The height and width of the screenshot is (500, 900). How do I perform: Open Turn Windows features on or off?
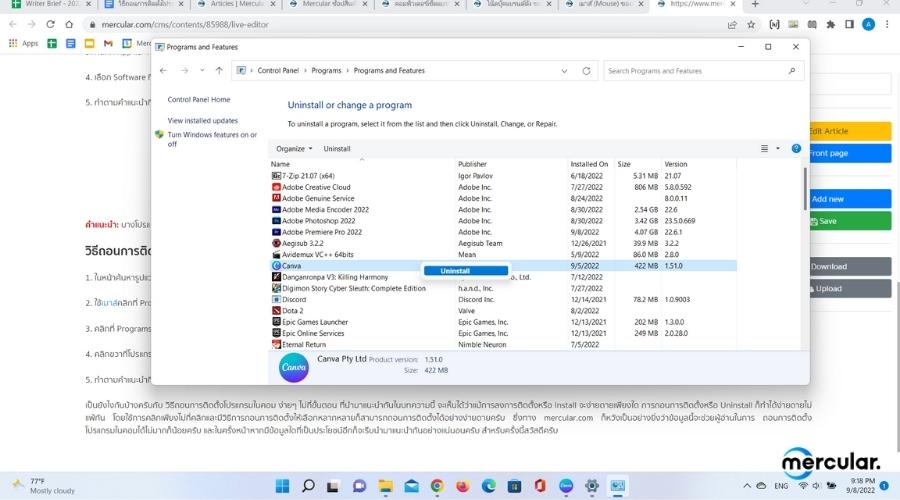[212, 139]
